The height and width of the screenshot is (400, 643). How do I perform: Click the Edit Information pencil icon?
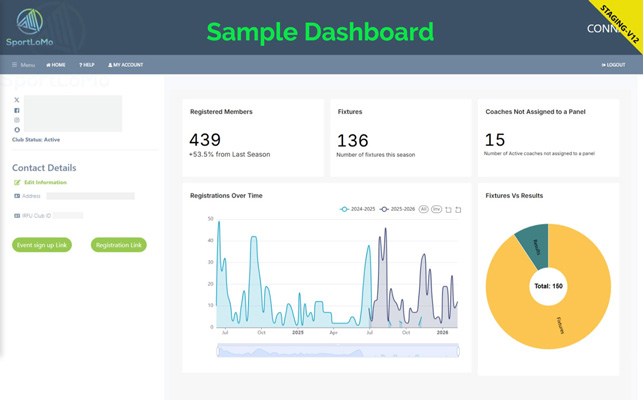click(x=17, y=183)
